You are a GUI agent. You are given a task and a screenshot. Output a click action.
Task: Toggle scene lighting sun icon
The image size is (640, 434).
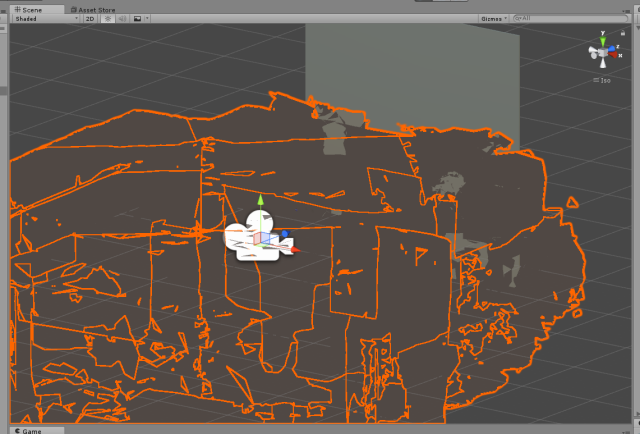coord(108,19)
